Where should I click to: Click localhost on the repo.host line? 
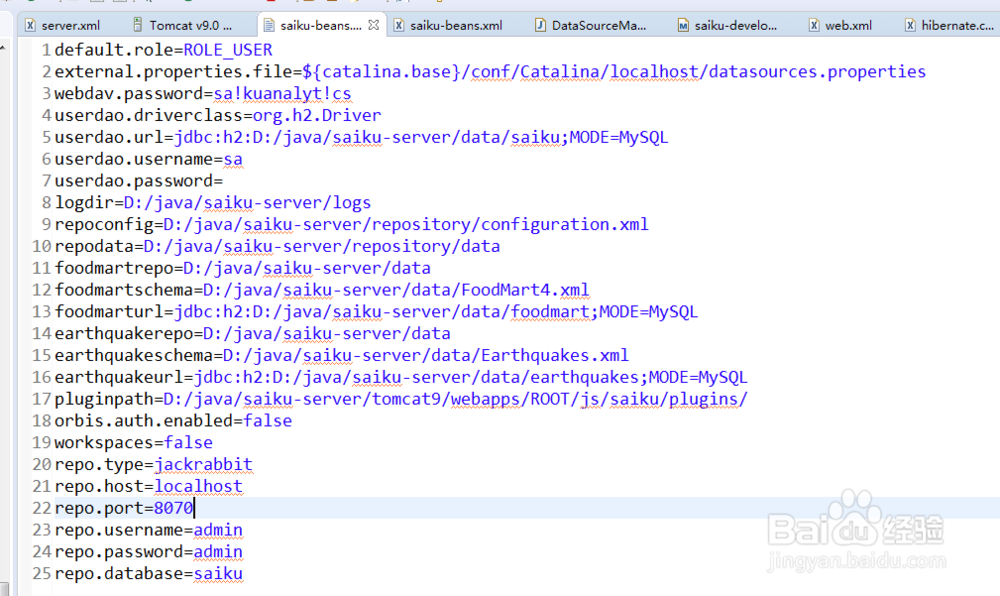198,486
